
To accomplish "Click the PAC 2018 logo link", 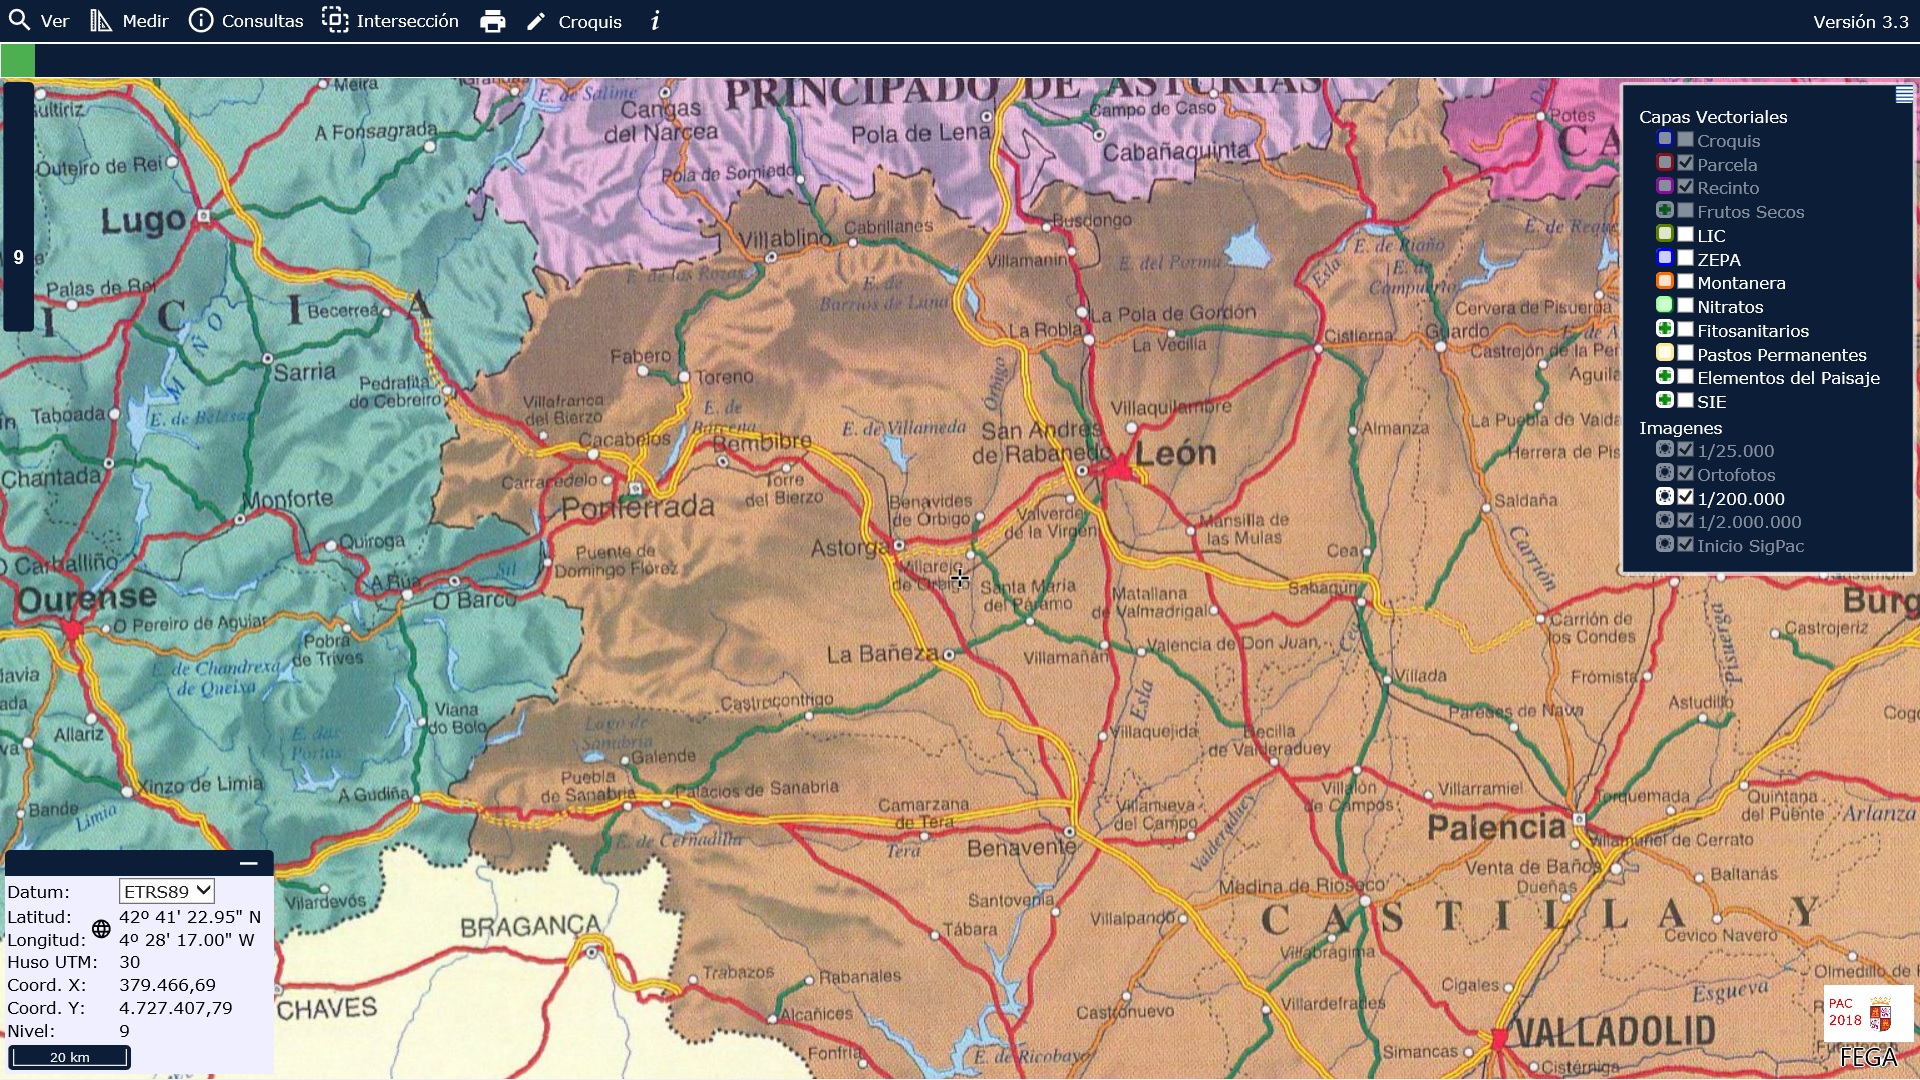I will 1867,1013.
